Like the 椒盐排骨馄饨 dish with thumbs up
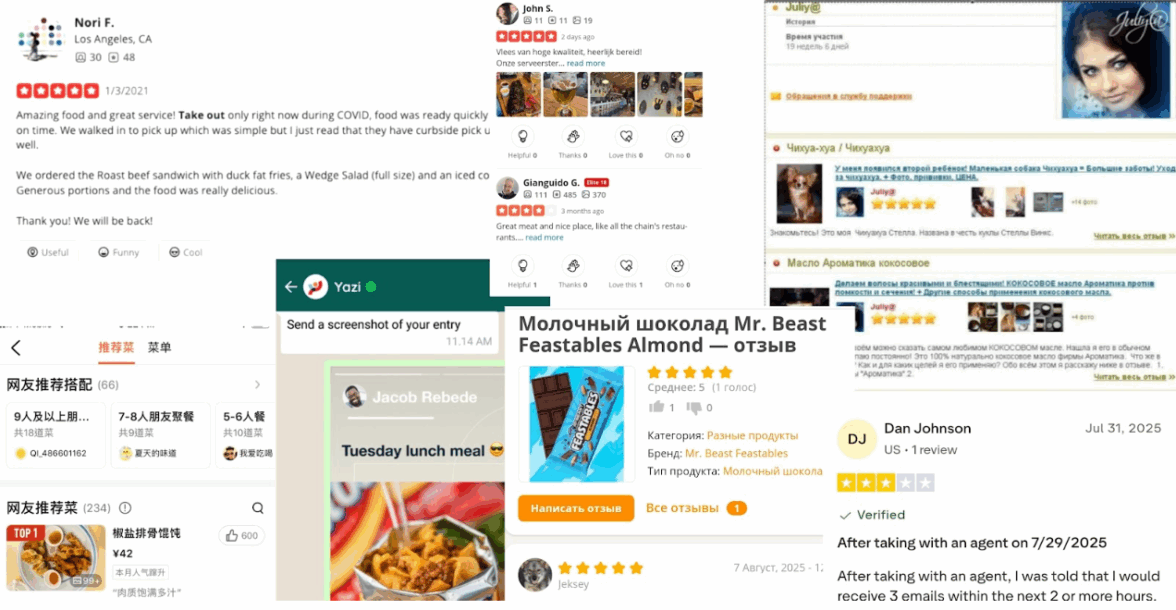The width and height of the screenshot is (1176, 610). [x=242, y=536]
